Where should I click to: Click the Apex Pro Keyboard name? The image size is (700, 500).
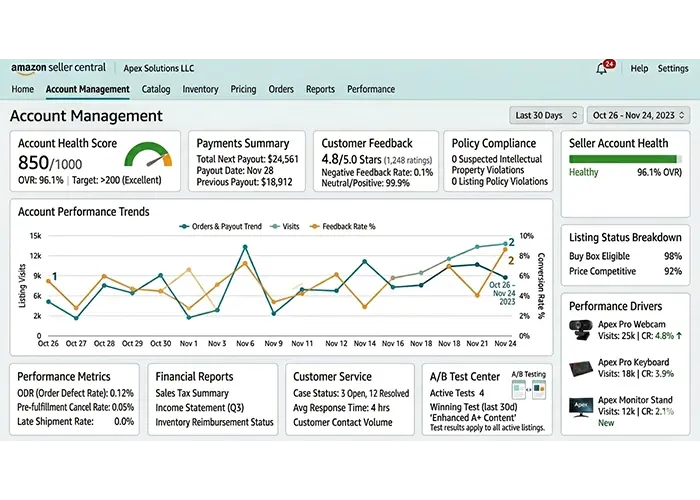633,362
